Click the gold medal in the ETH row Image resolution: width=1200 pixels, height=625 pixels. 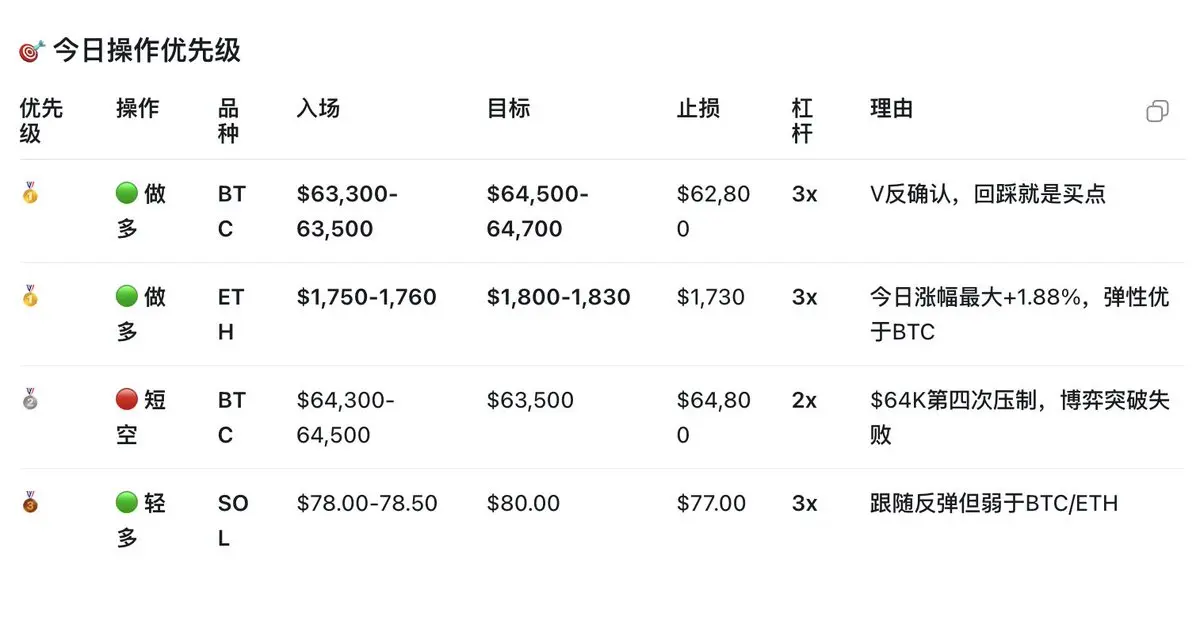(30, 296)
